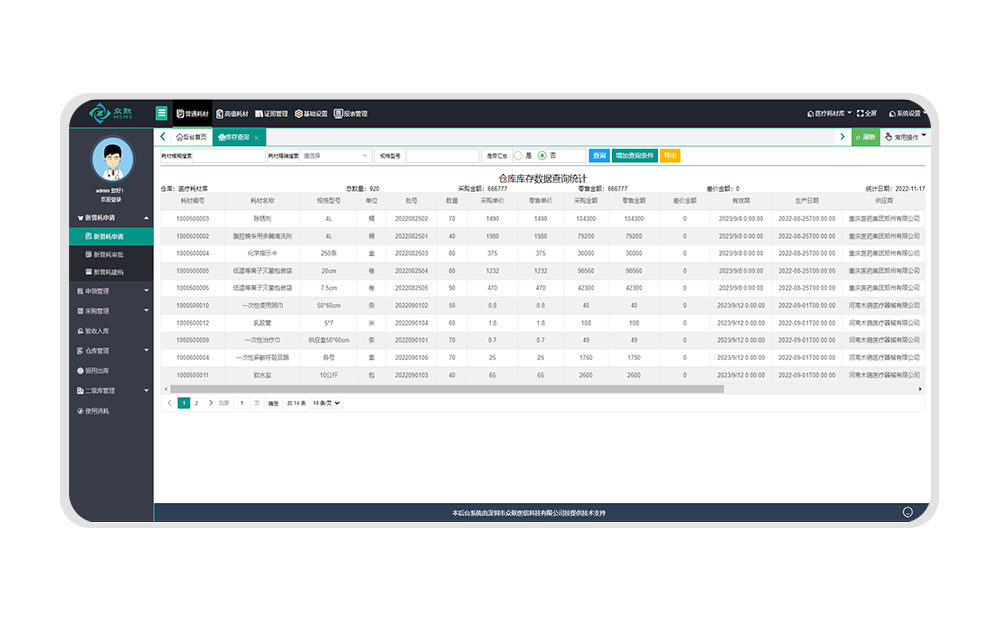Switch to the 后台首页 tab

[191, 137]
